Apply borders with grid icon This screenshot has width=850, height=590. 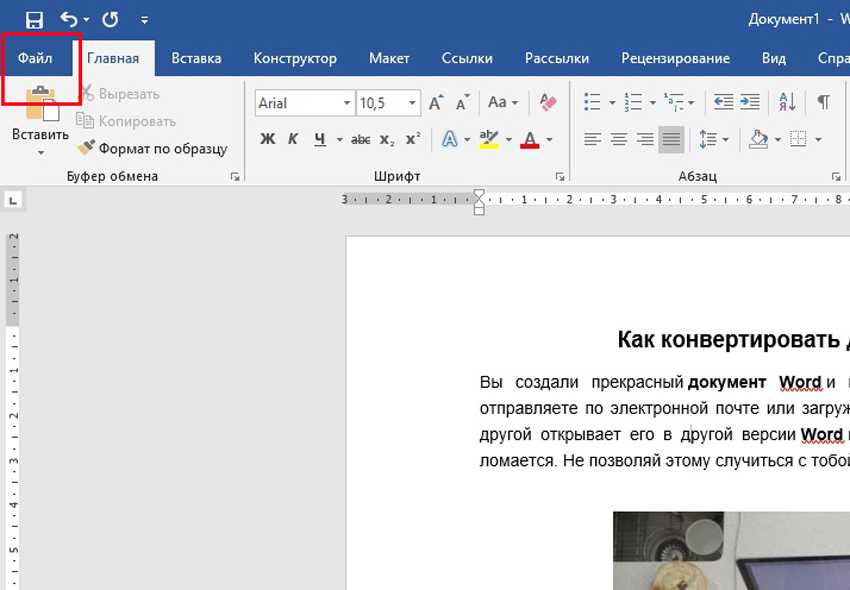798,139
